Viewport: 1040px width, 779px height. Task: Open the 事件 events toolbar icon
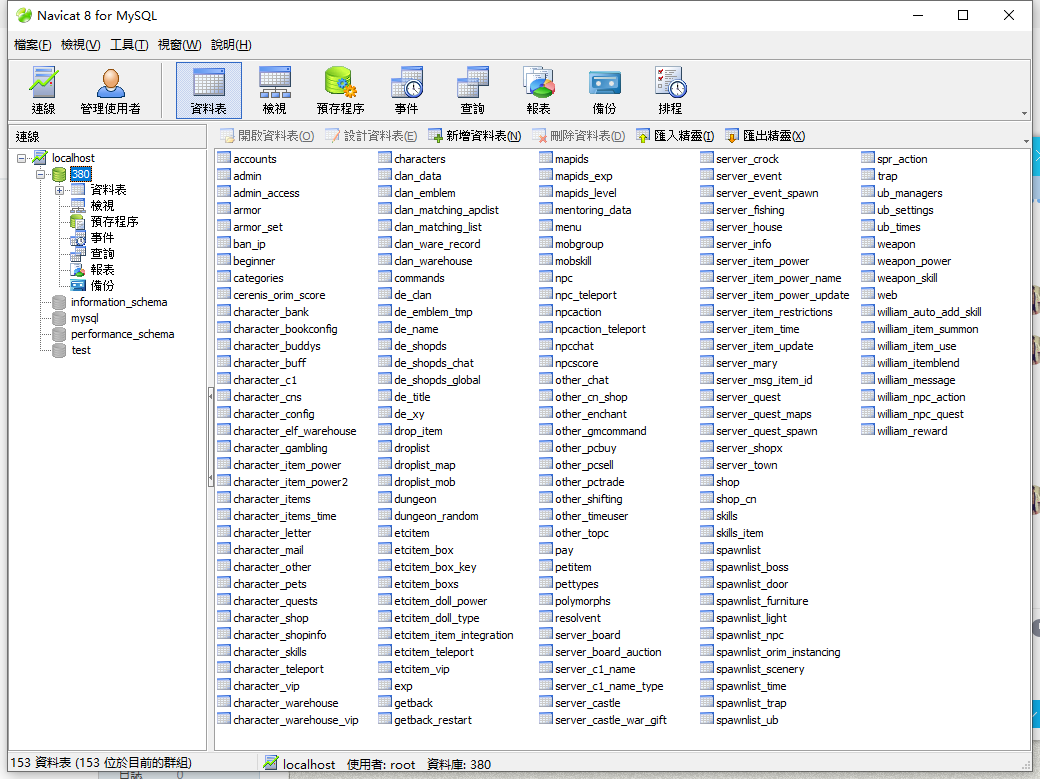coord(406,90)
